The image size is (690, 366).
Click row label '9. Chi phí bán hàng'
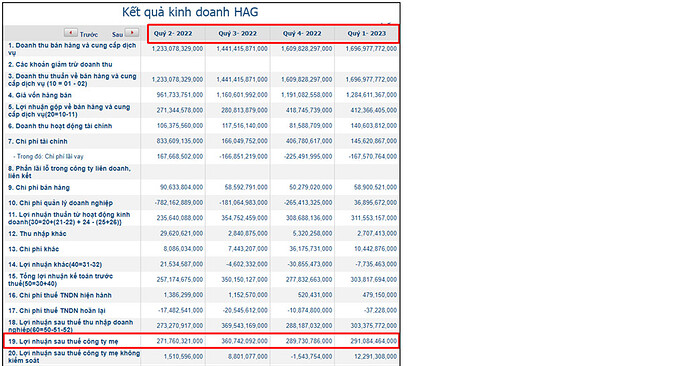pos(39,187)
